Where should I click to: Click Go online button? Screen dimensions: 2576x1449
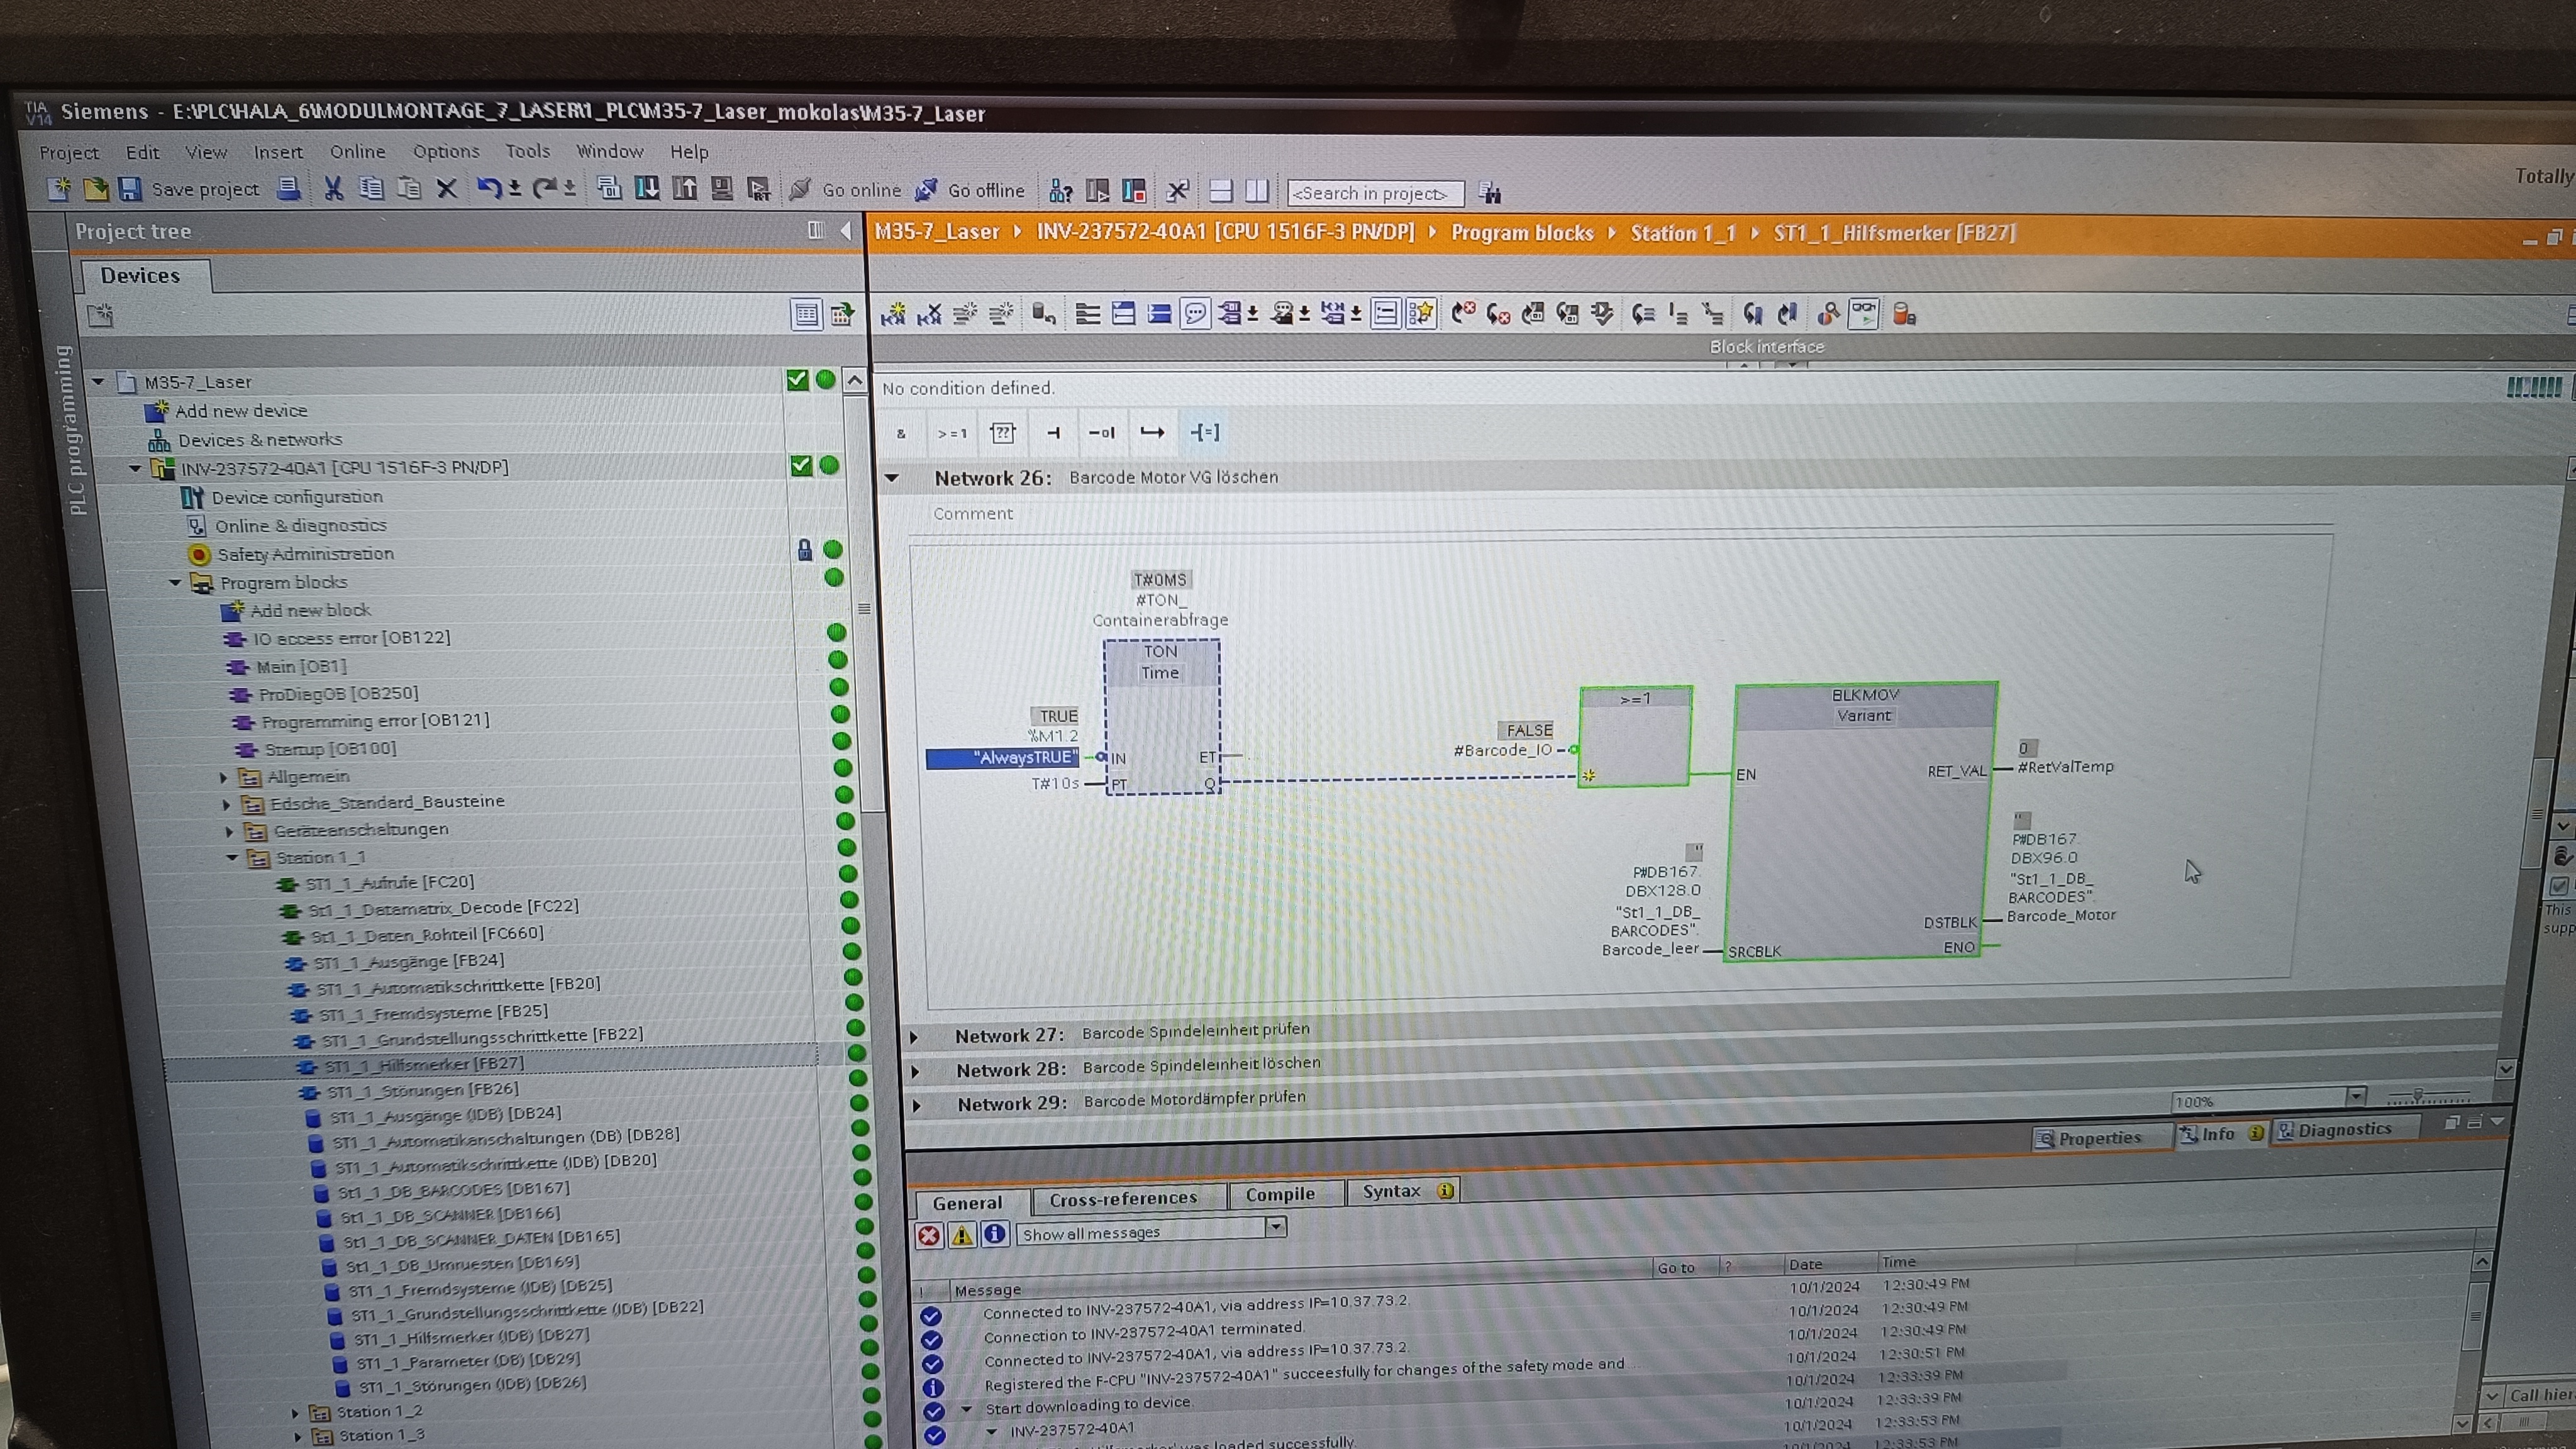[845, 189]
